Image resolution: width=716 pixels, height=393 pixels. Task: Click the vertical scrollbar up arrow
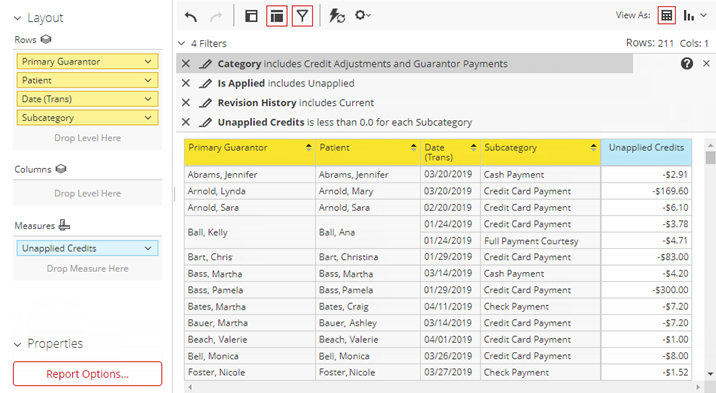710,145
